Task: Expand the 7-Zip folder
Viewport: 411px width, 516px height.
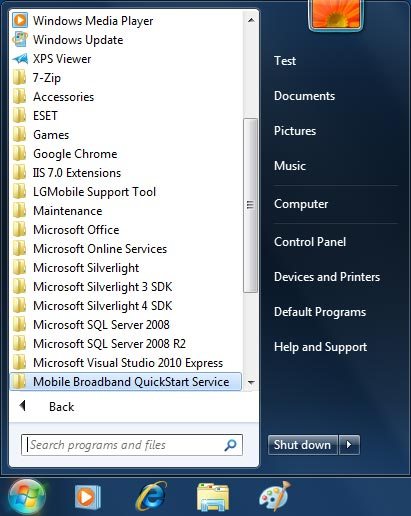Action: point(126,78)
